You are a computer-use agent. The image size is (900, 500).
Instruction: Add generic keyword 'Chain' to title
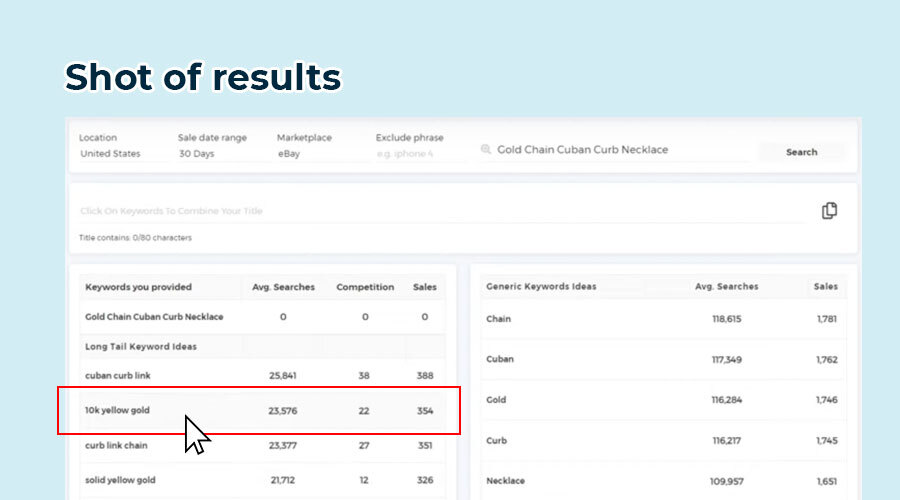(498, 319)
